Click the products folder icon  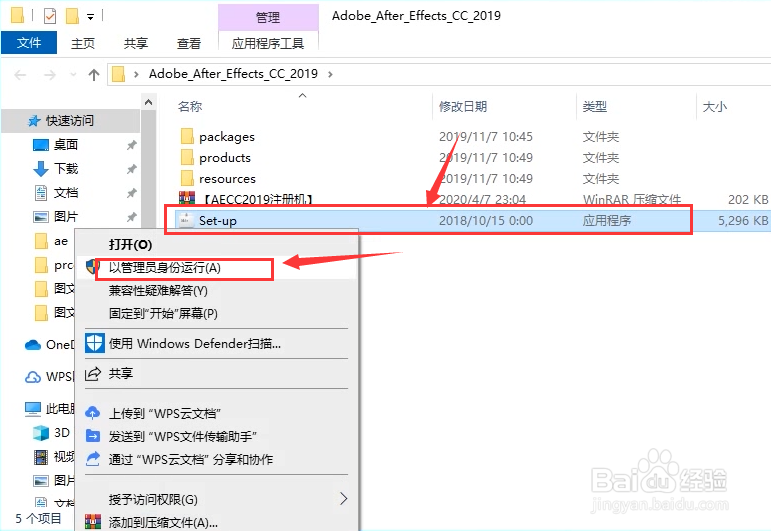pos(187,157)
